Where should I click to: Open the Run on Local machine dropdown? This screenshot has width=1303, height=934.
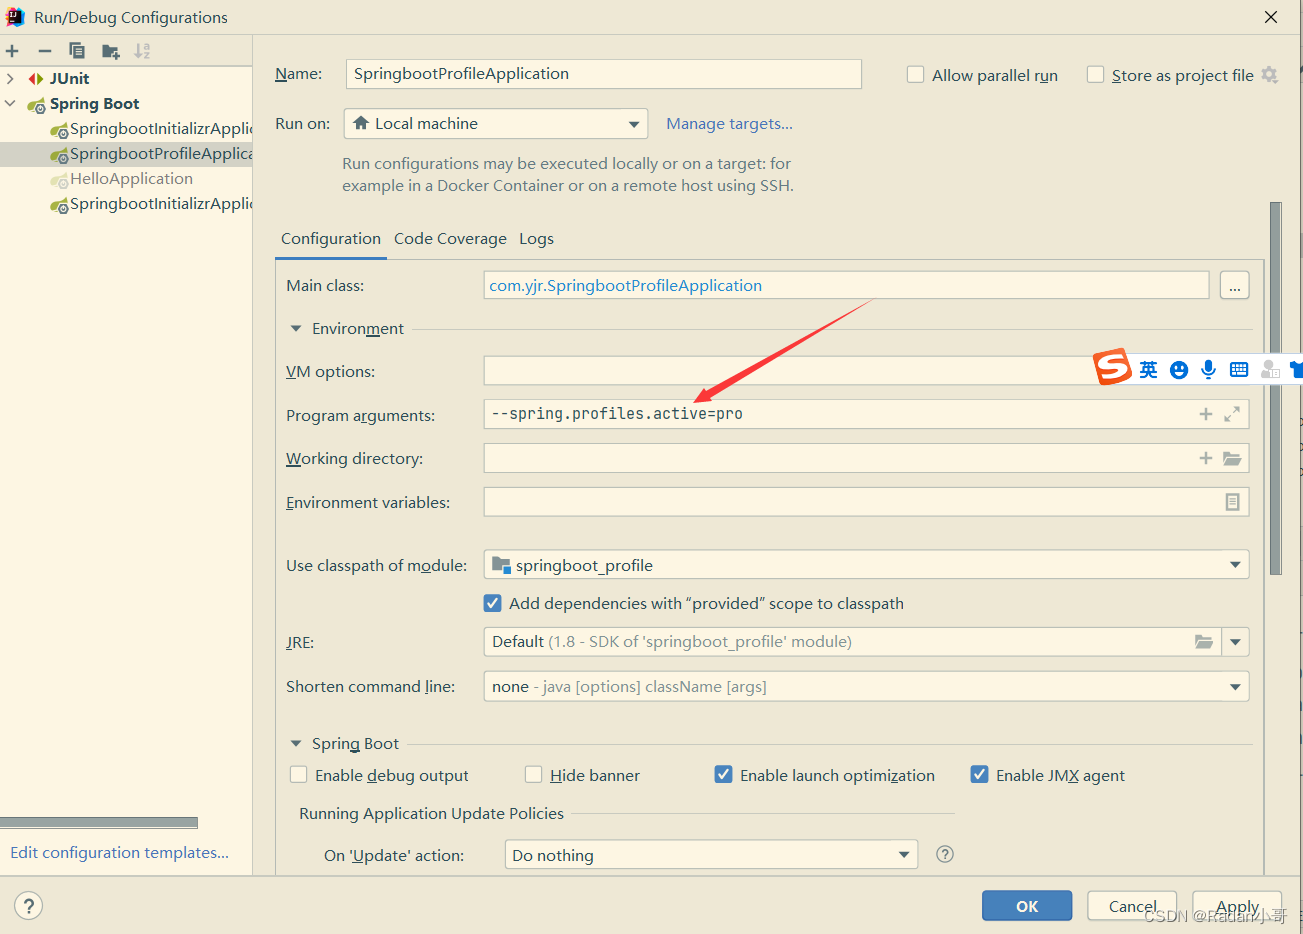(496, 124)
